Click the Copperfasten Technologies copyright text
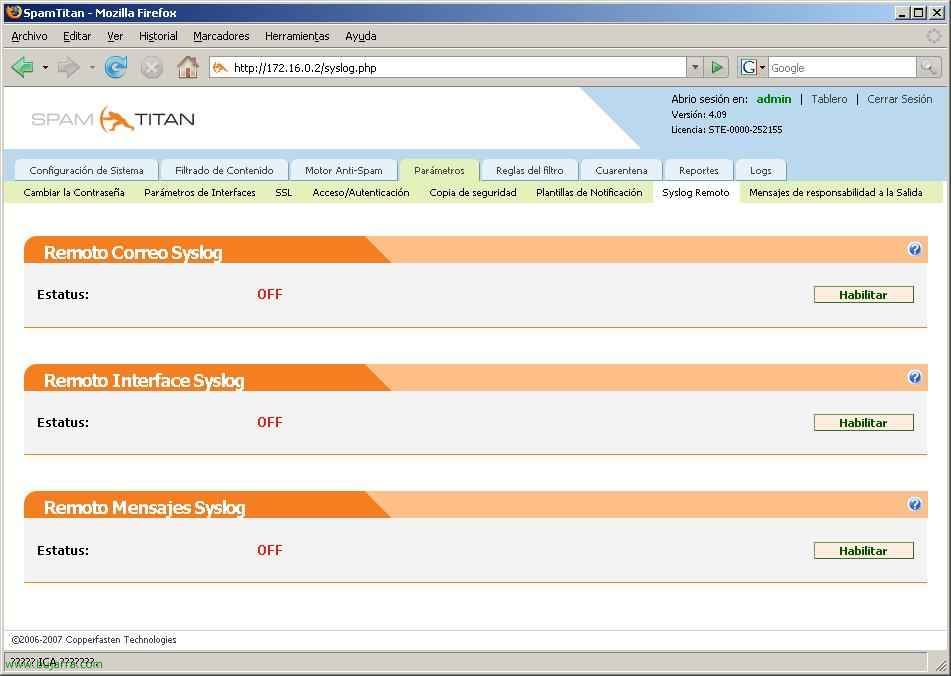The image size is (951, 676). (94, 640)
